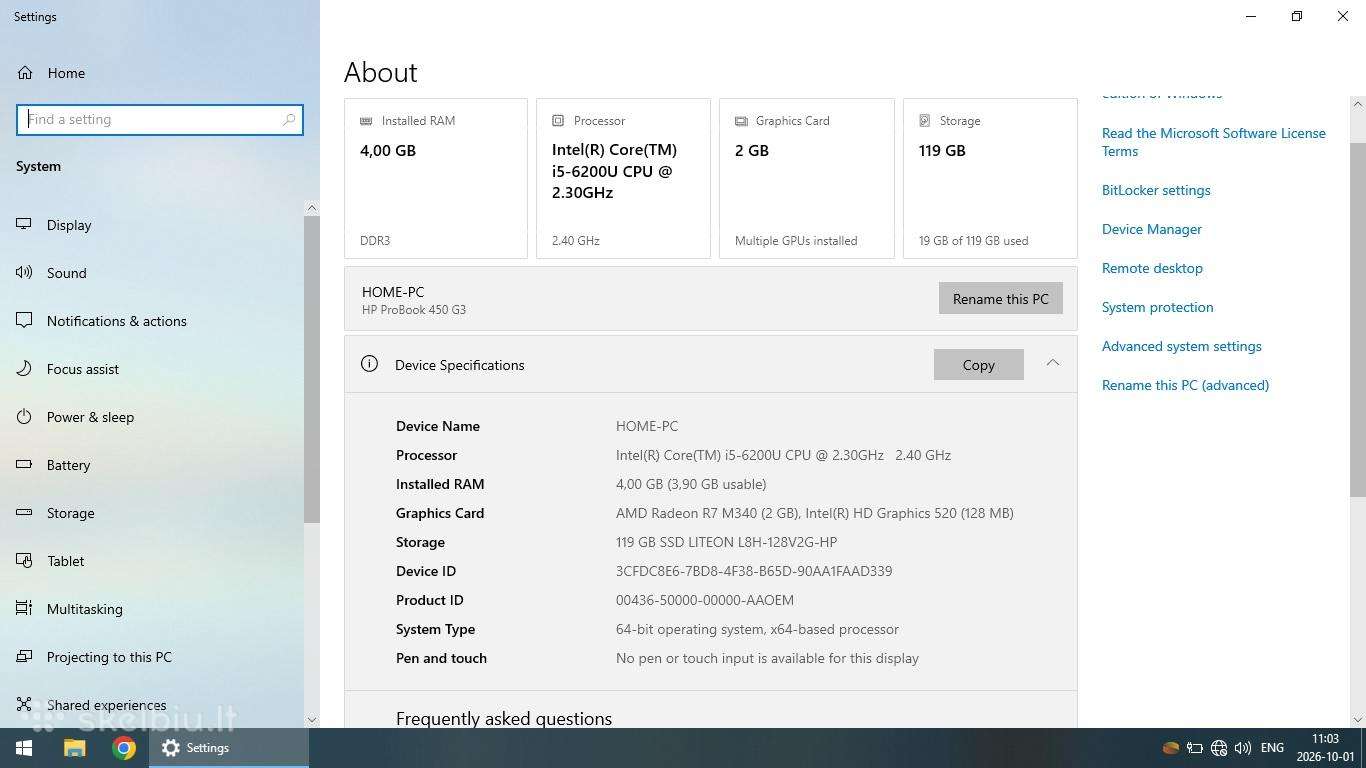The height and width of the screenshot is (768, 1366).
Task: Click the Power & sleep power icon
Action: click(24, 417)
